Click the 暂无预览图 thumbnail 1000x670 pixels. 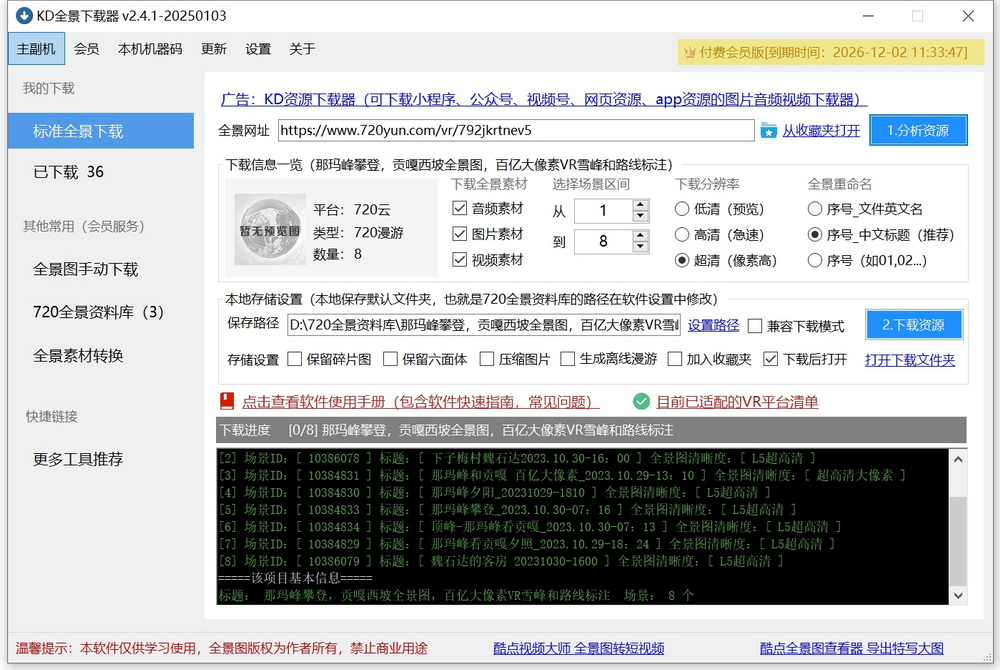pyautogui.click(x=270, y=229)
